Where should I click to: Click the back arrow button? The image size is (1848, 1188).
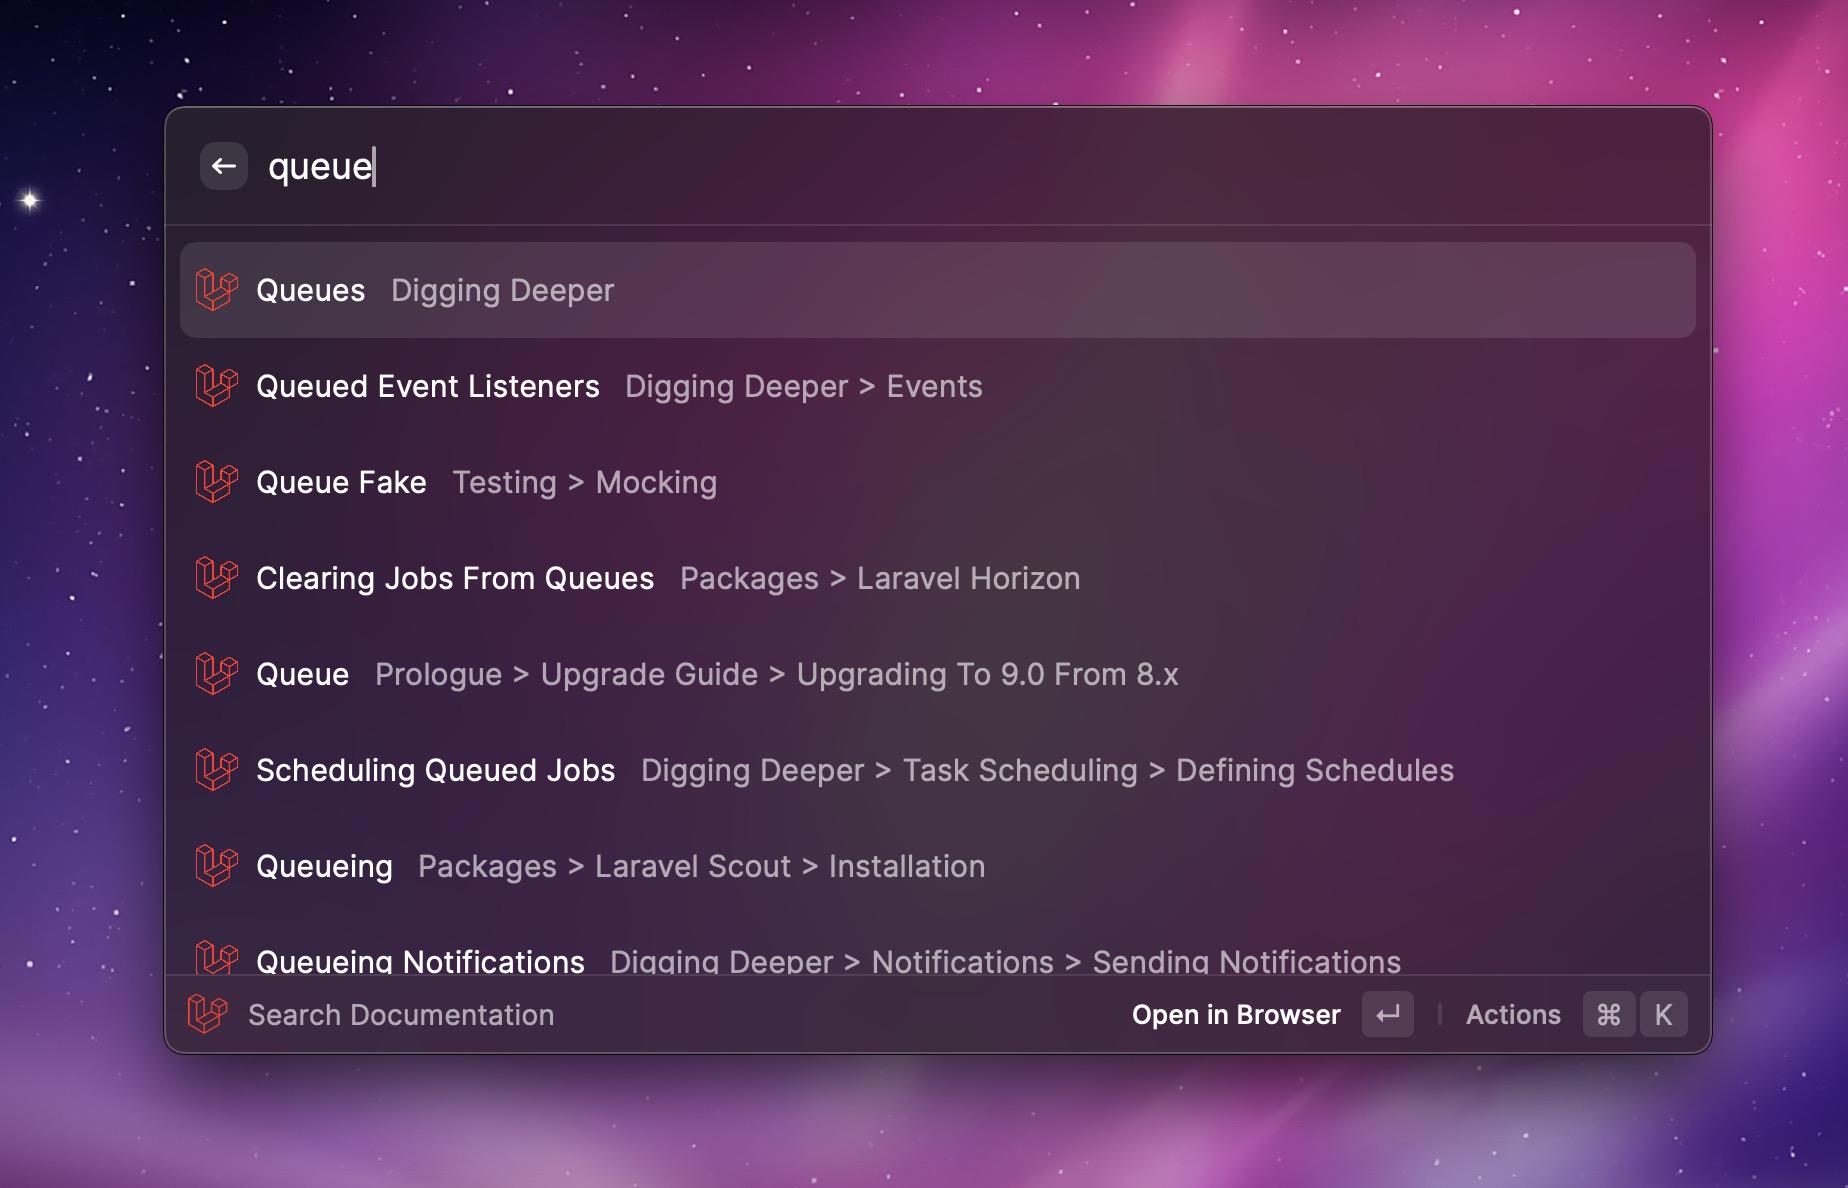pos(224,166)
